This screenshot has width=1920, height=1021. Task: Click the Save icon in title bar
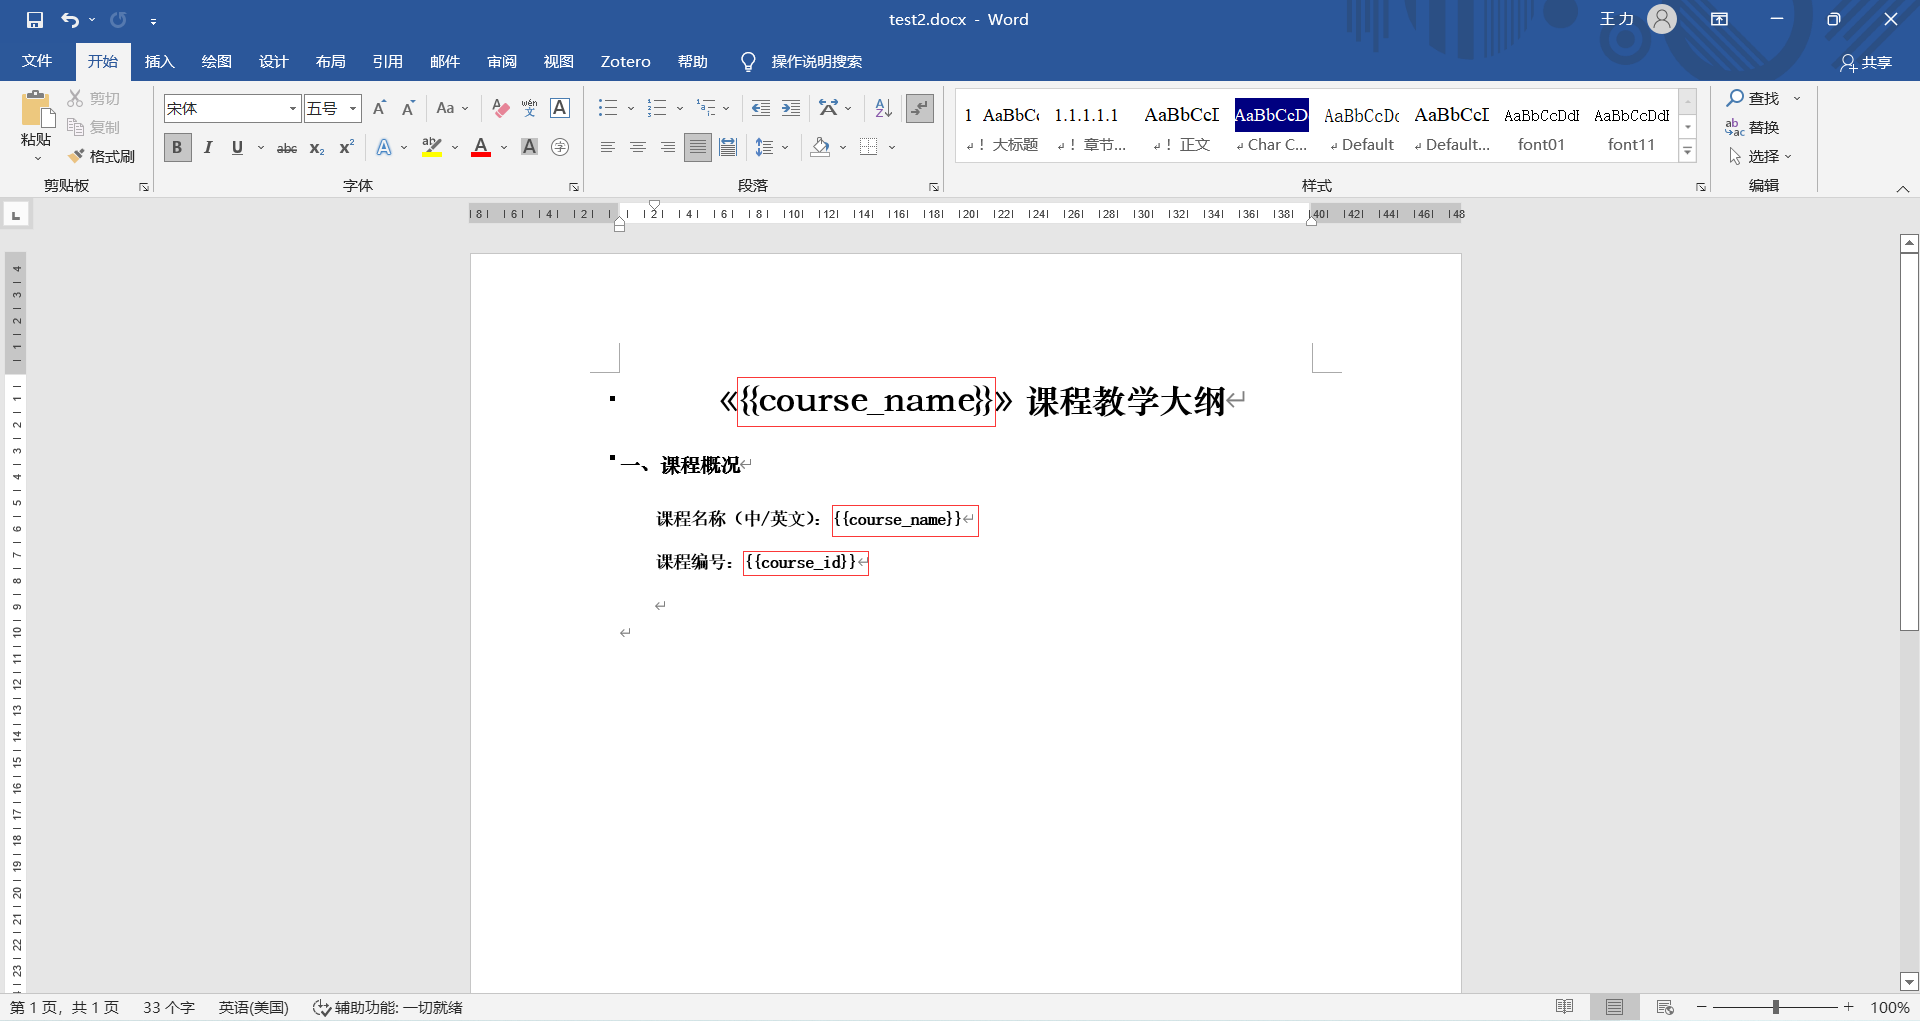tap(35, 20)
